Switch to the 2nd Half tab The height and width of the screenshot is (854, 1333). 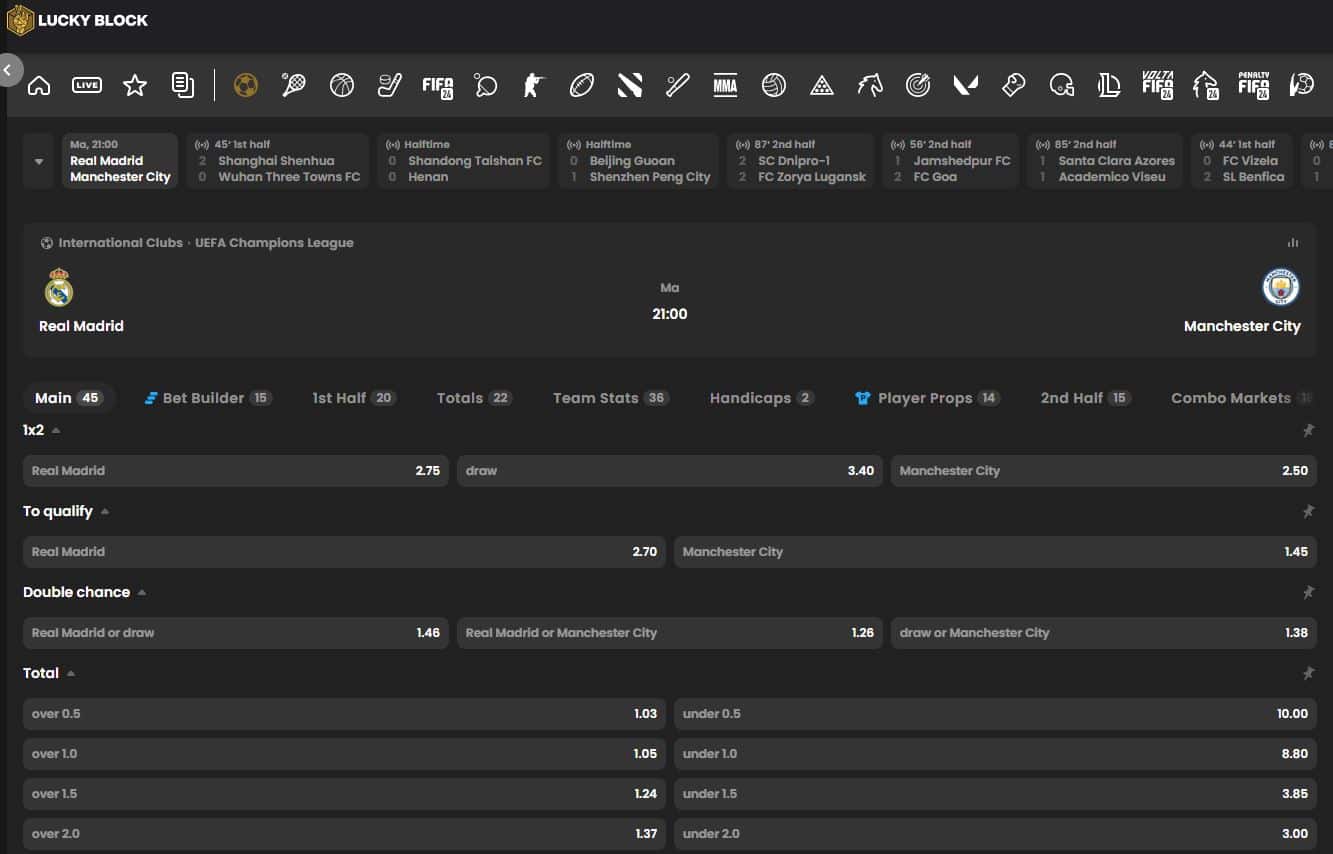1085,398
